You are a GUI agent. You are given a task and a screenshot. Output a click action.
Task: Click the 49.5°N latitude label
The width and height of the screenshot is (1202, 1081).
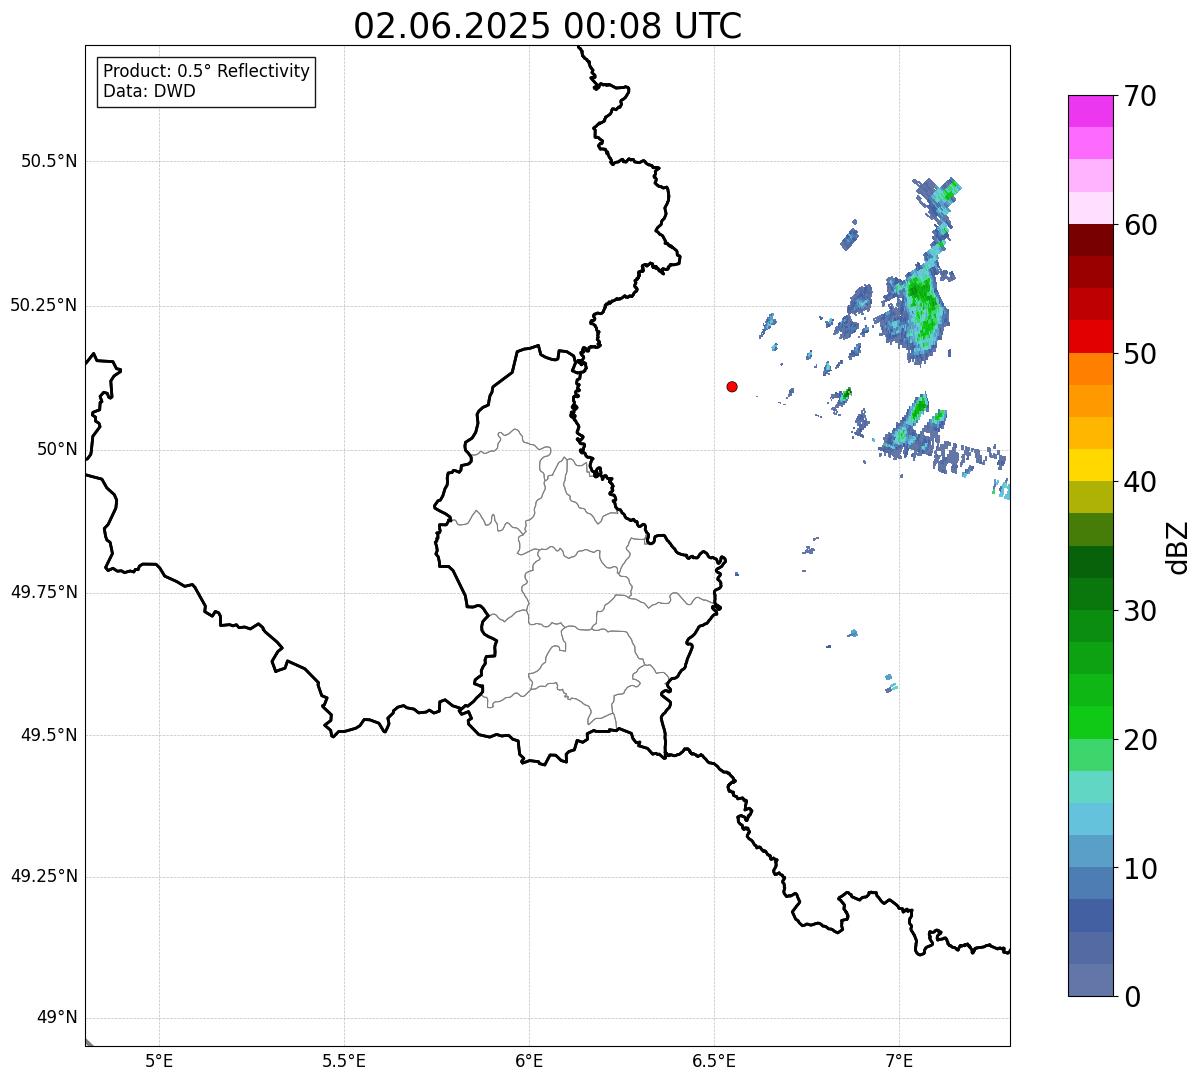coord(49,735)
